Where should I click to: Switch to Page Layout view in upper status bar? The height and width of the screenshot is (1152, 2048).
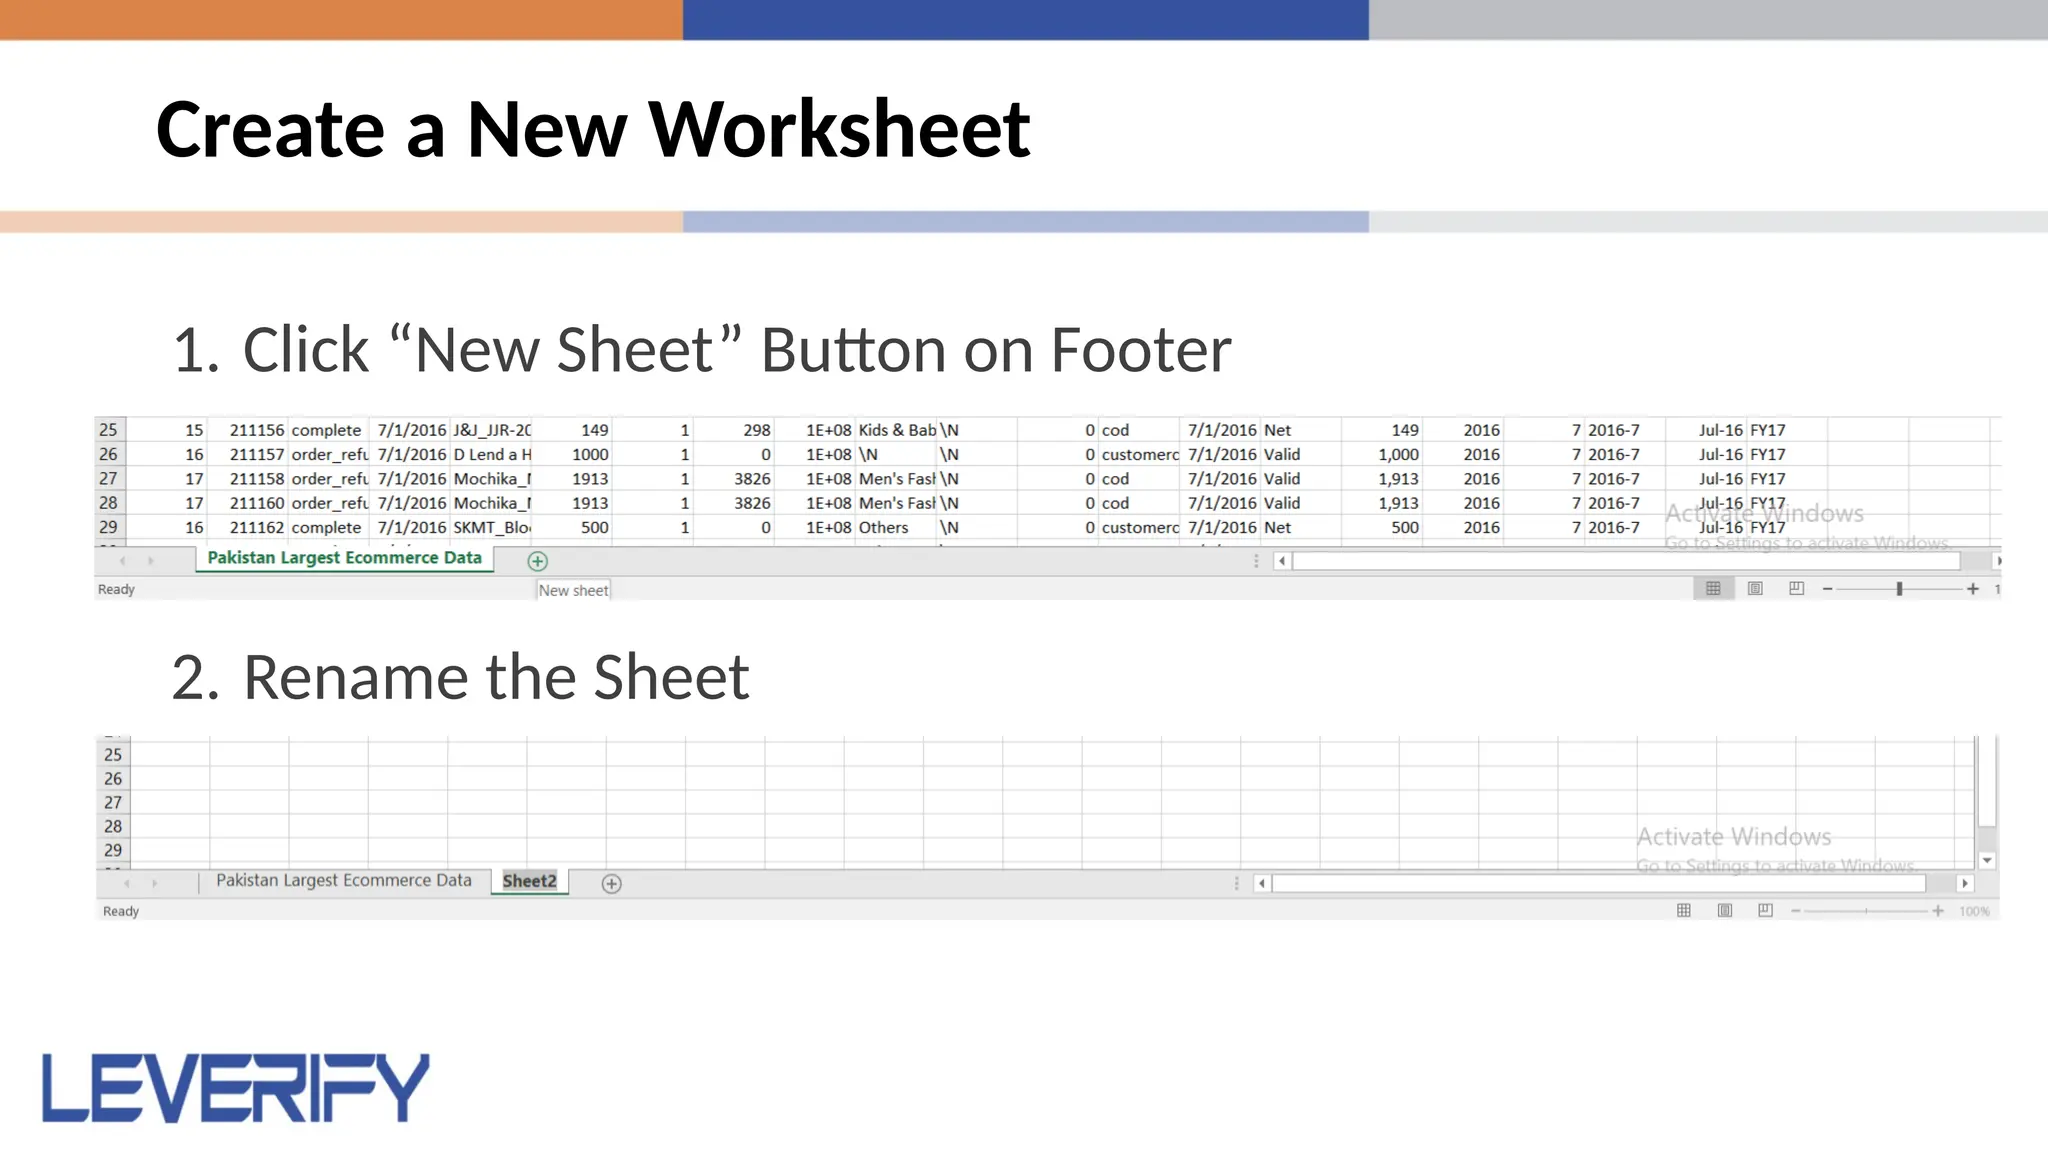1755,589
